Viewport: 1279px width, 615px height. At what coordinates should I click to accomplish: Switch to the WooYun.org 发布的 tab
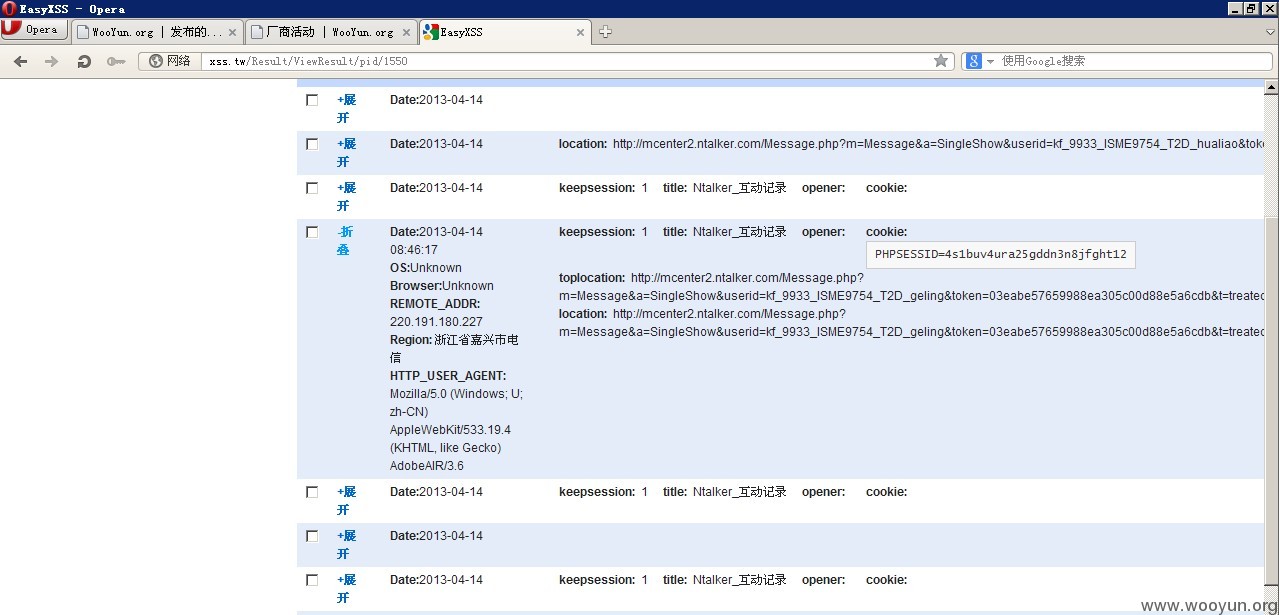[158, 32]
